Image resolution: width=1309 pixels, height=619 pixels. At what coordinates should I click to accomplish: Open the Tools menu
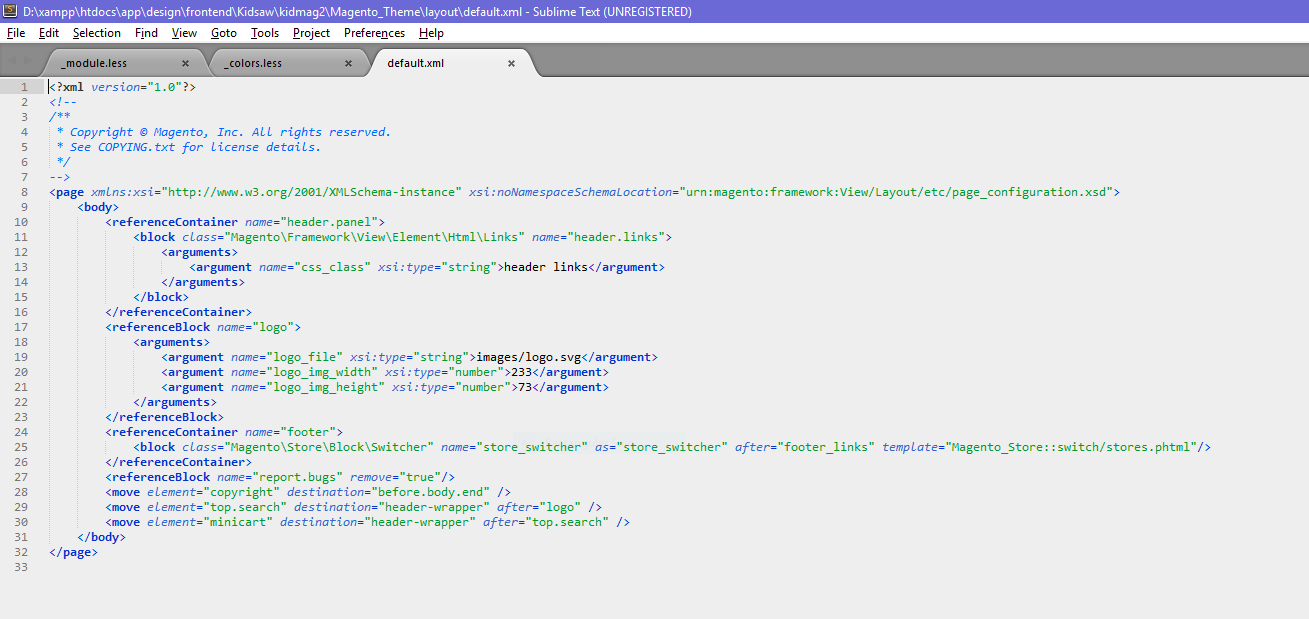(x=265, y=33)
